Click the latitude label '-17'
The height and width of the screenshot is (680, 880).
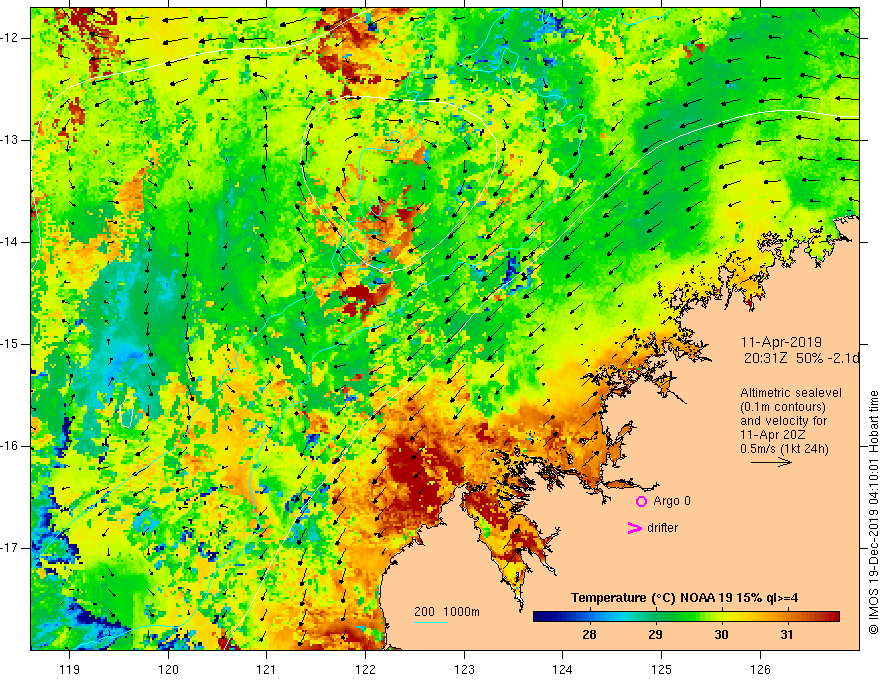[10, 548]
